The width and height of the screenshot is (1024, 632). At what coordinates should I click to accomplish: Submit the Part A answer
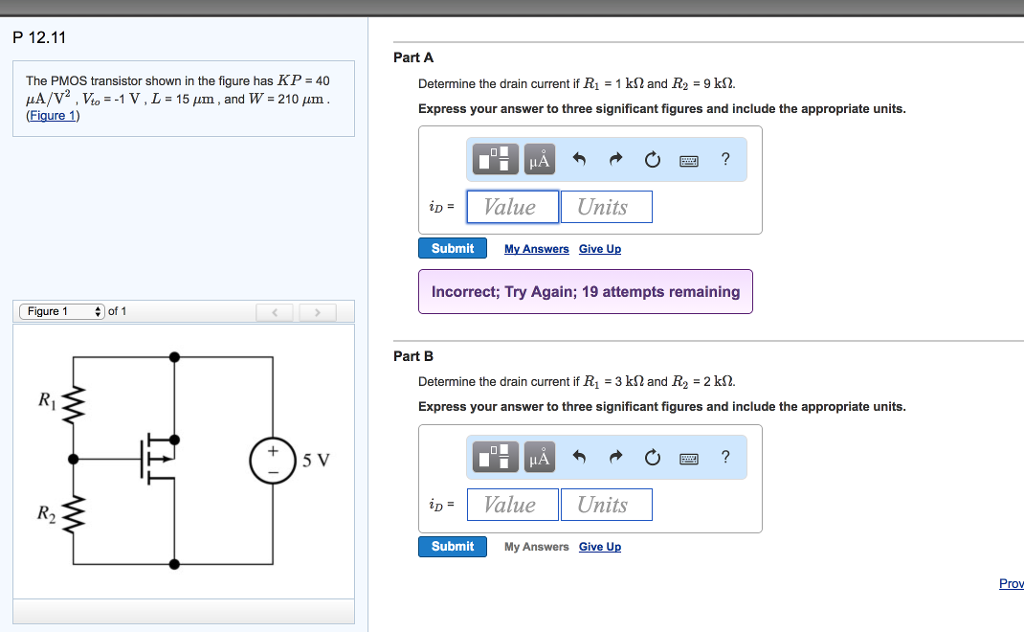[452, 248]
